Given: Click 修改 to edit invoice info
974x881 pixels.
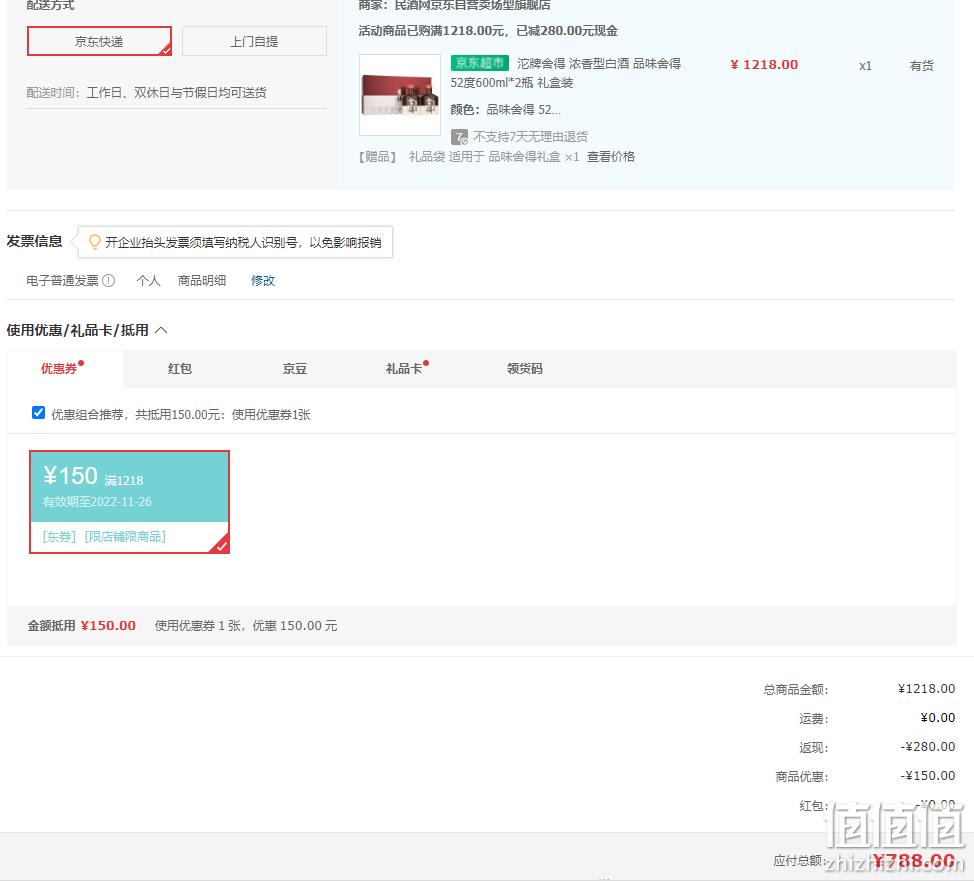Looking at the screenshot, I should pyautogui.click(x=263, y=281).
